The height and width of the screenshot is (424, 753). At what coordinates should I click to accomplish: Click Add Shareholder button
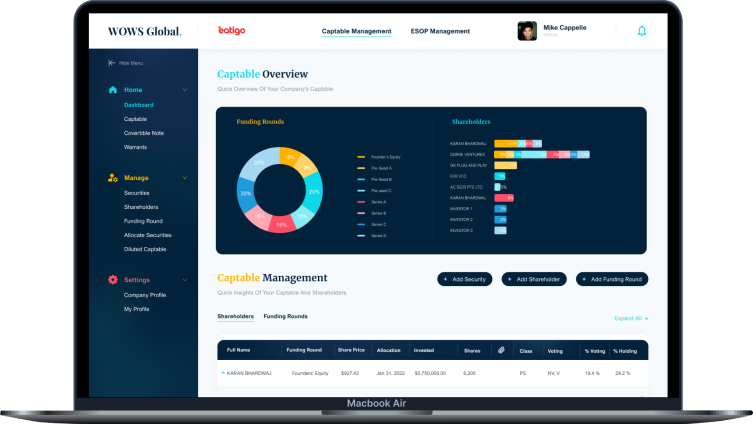pos(534,279)
